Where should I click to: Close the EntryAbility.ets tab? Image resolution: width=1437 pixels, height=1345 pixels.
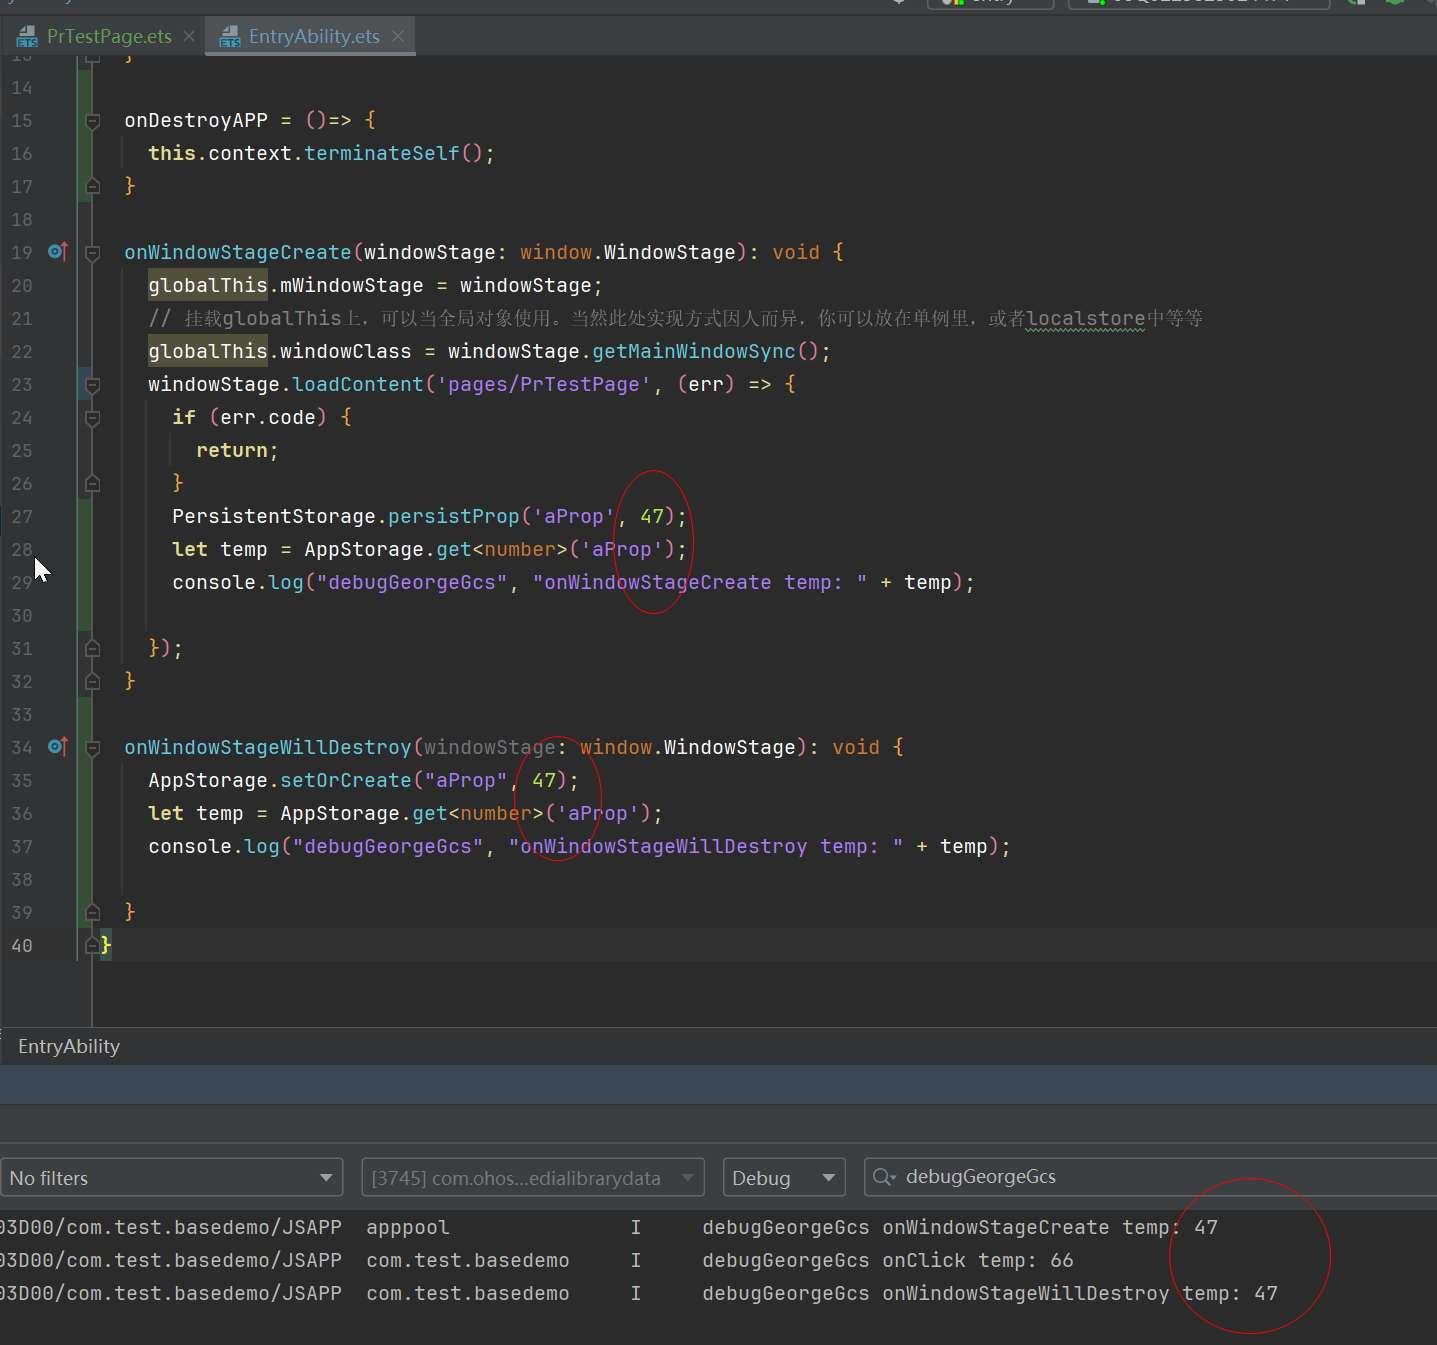[398, 37]
